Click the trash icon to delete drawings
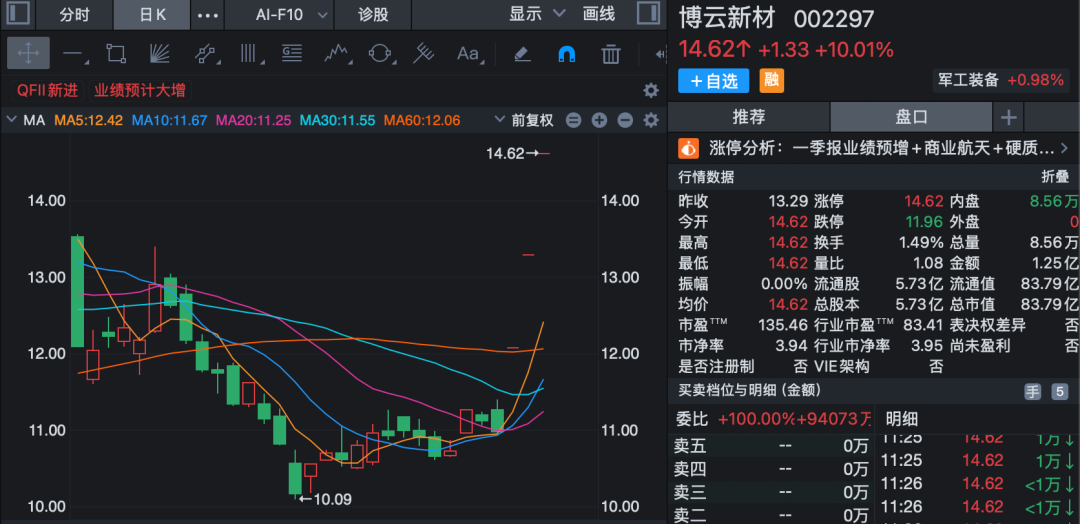Viewport: 1080px width, 524px height. coord(611,53)
